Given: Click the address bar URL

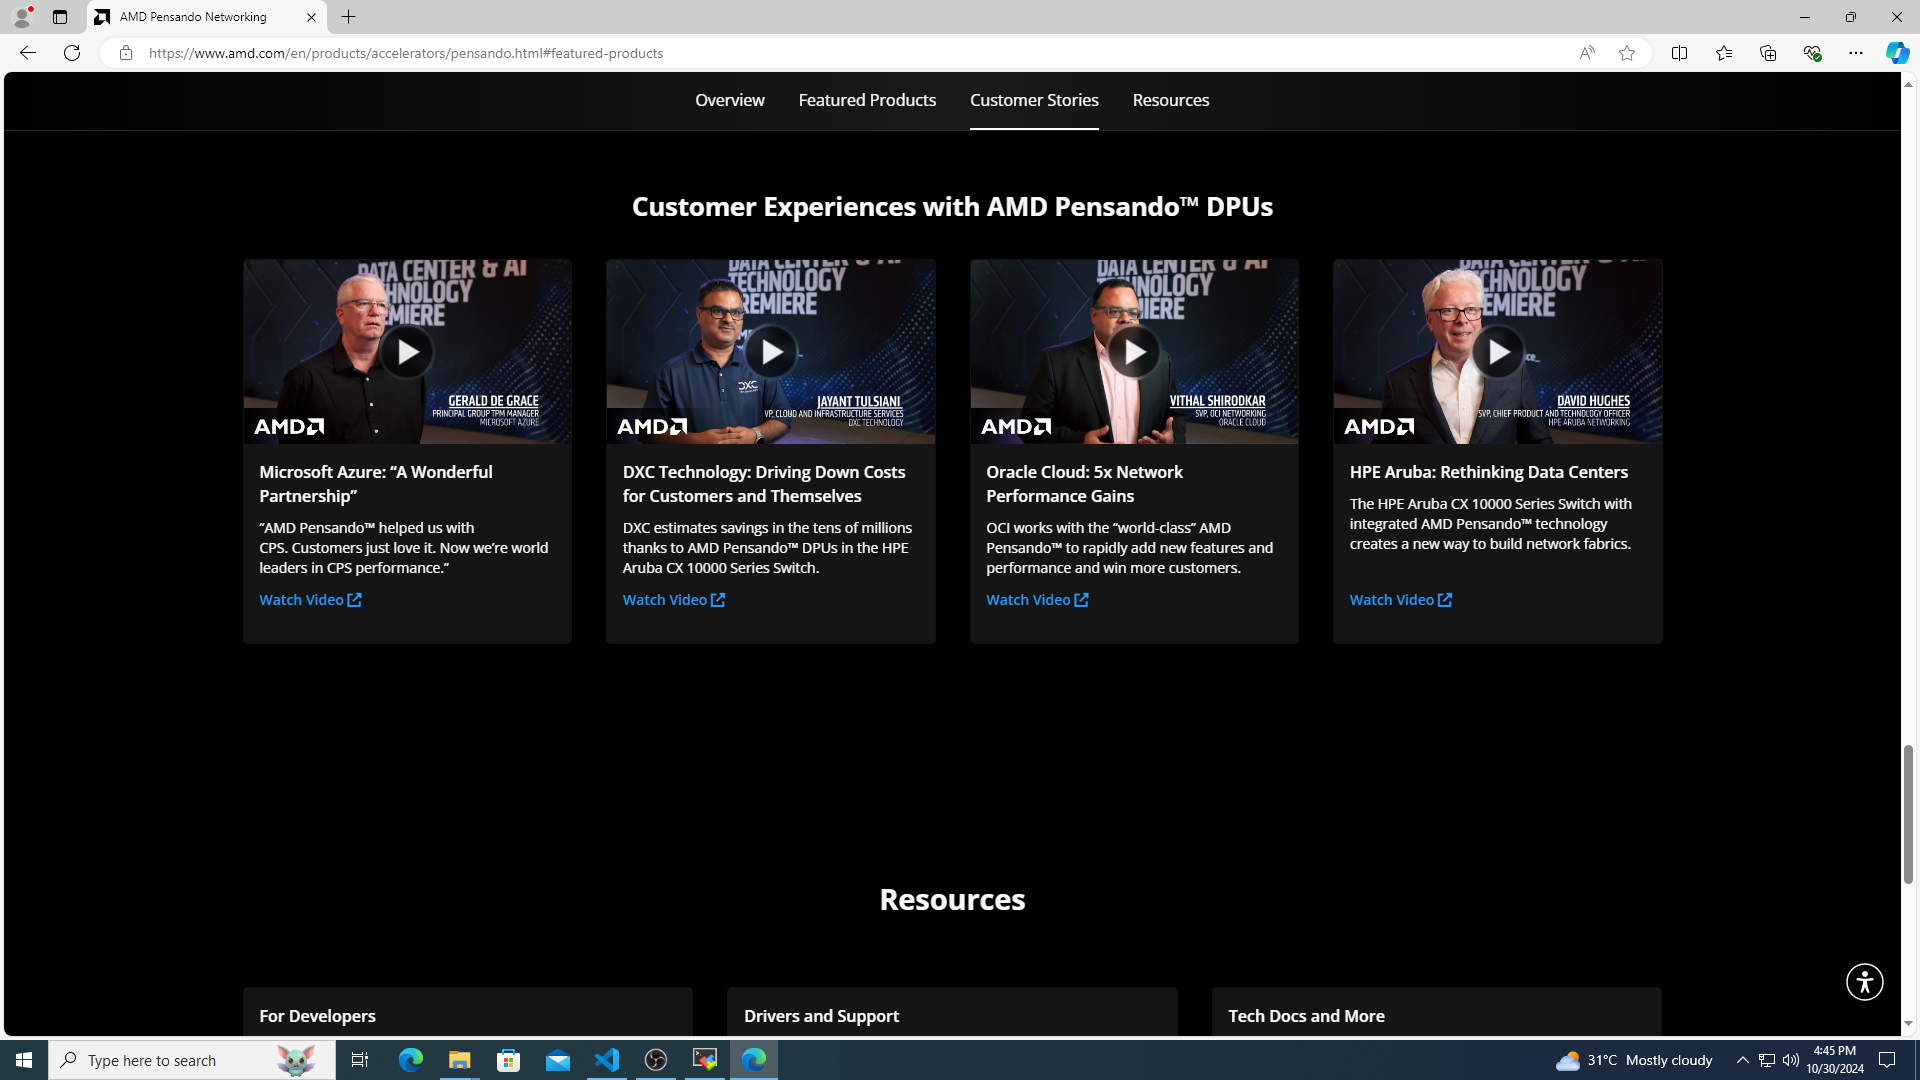Looking at the screenshot, I should click(x=406, y=53).
